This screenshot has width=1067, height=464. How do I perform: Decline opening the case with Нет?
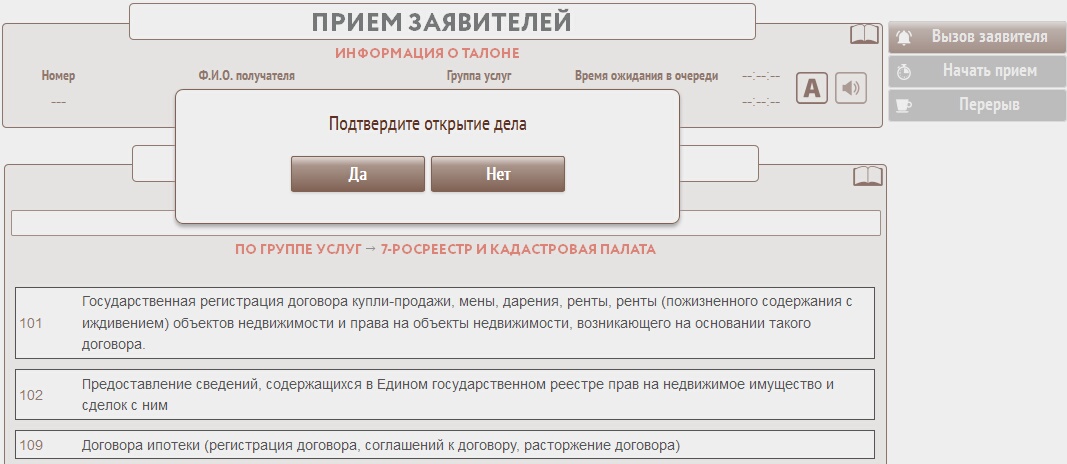(x=497, y=174)
